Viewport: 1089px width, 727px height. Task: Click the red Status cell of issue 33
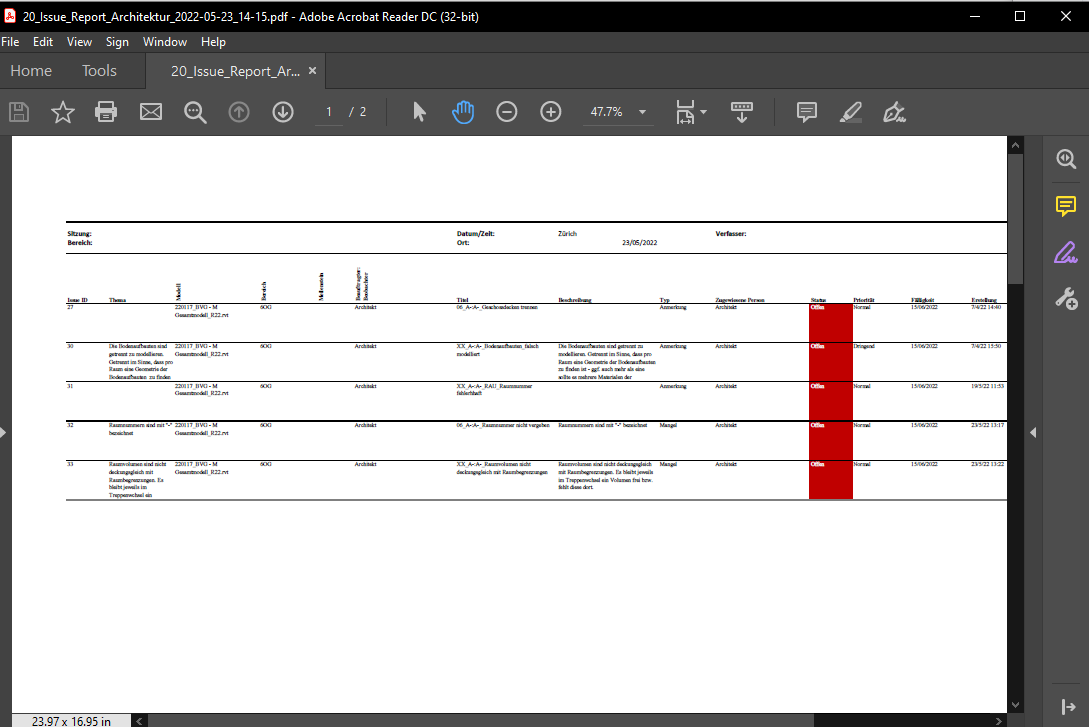click(831, 480)
